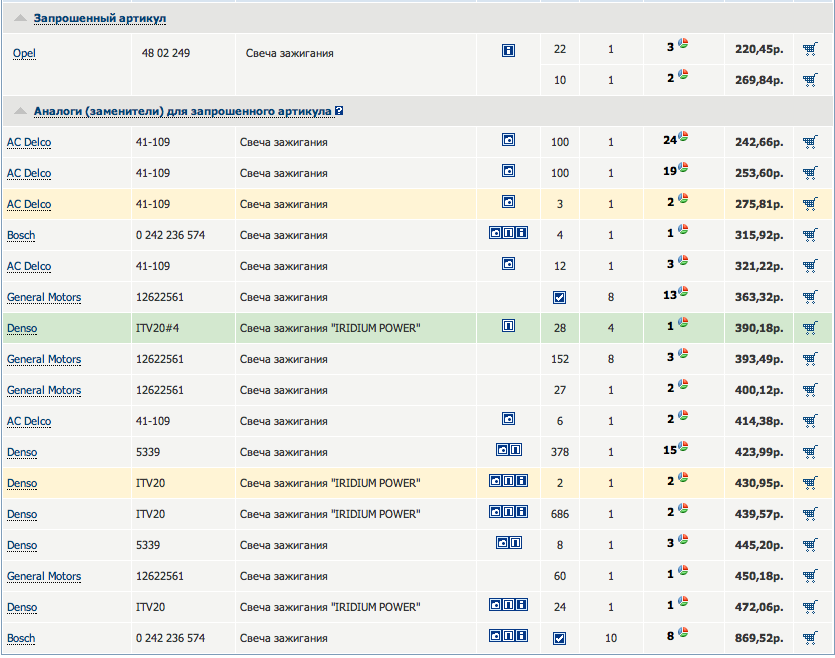Open info icon in Denso ITV20#4 row

click(509, 325)
